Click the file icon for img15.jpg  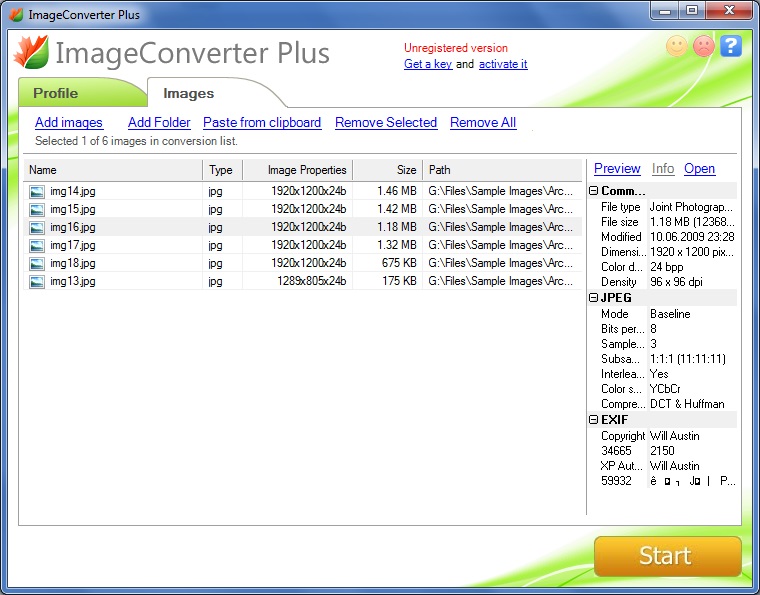coord(37,209)
